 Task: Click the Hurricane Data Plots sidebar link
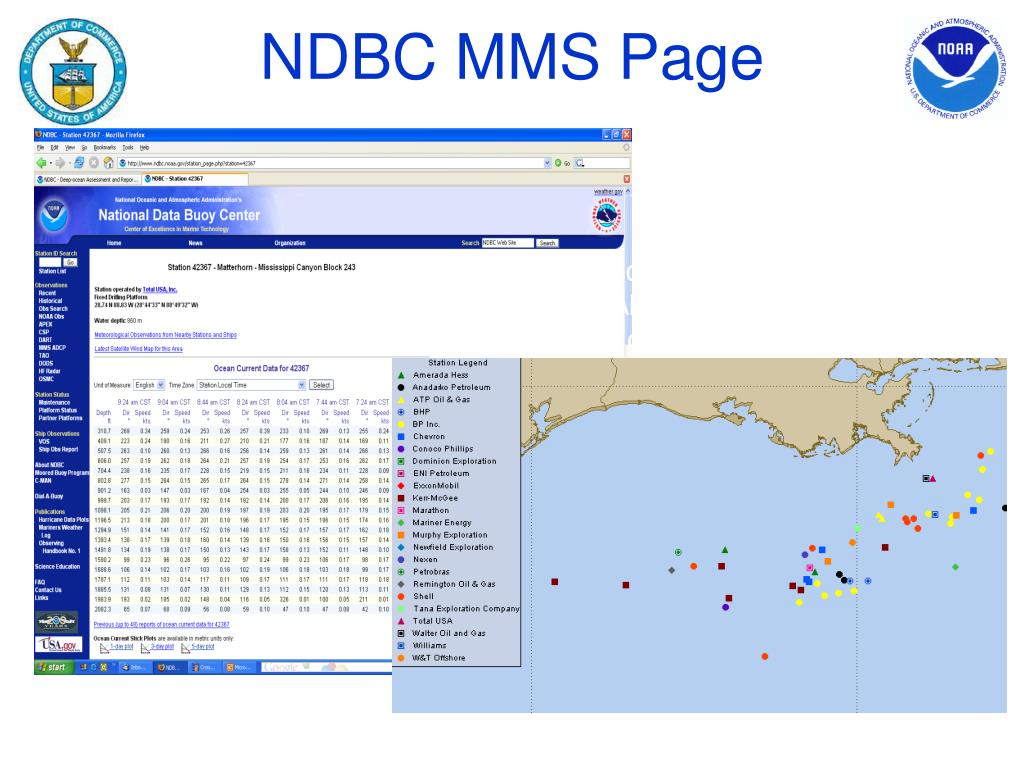point(63,520)
